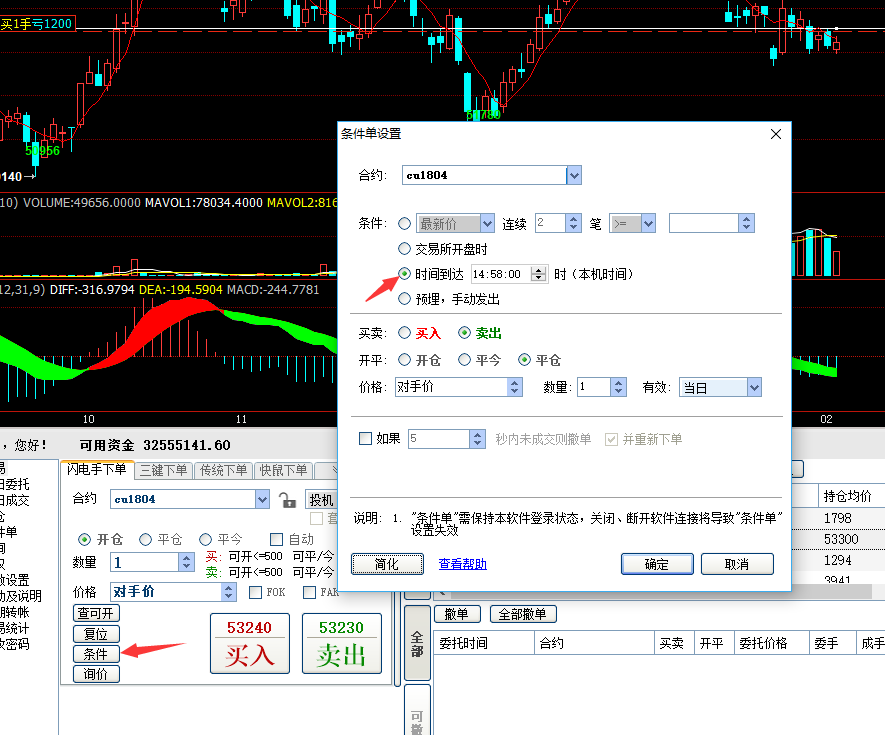
Task: Click into the 14:58:00 time field
Action: click(501, 274)
